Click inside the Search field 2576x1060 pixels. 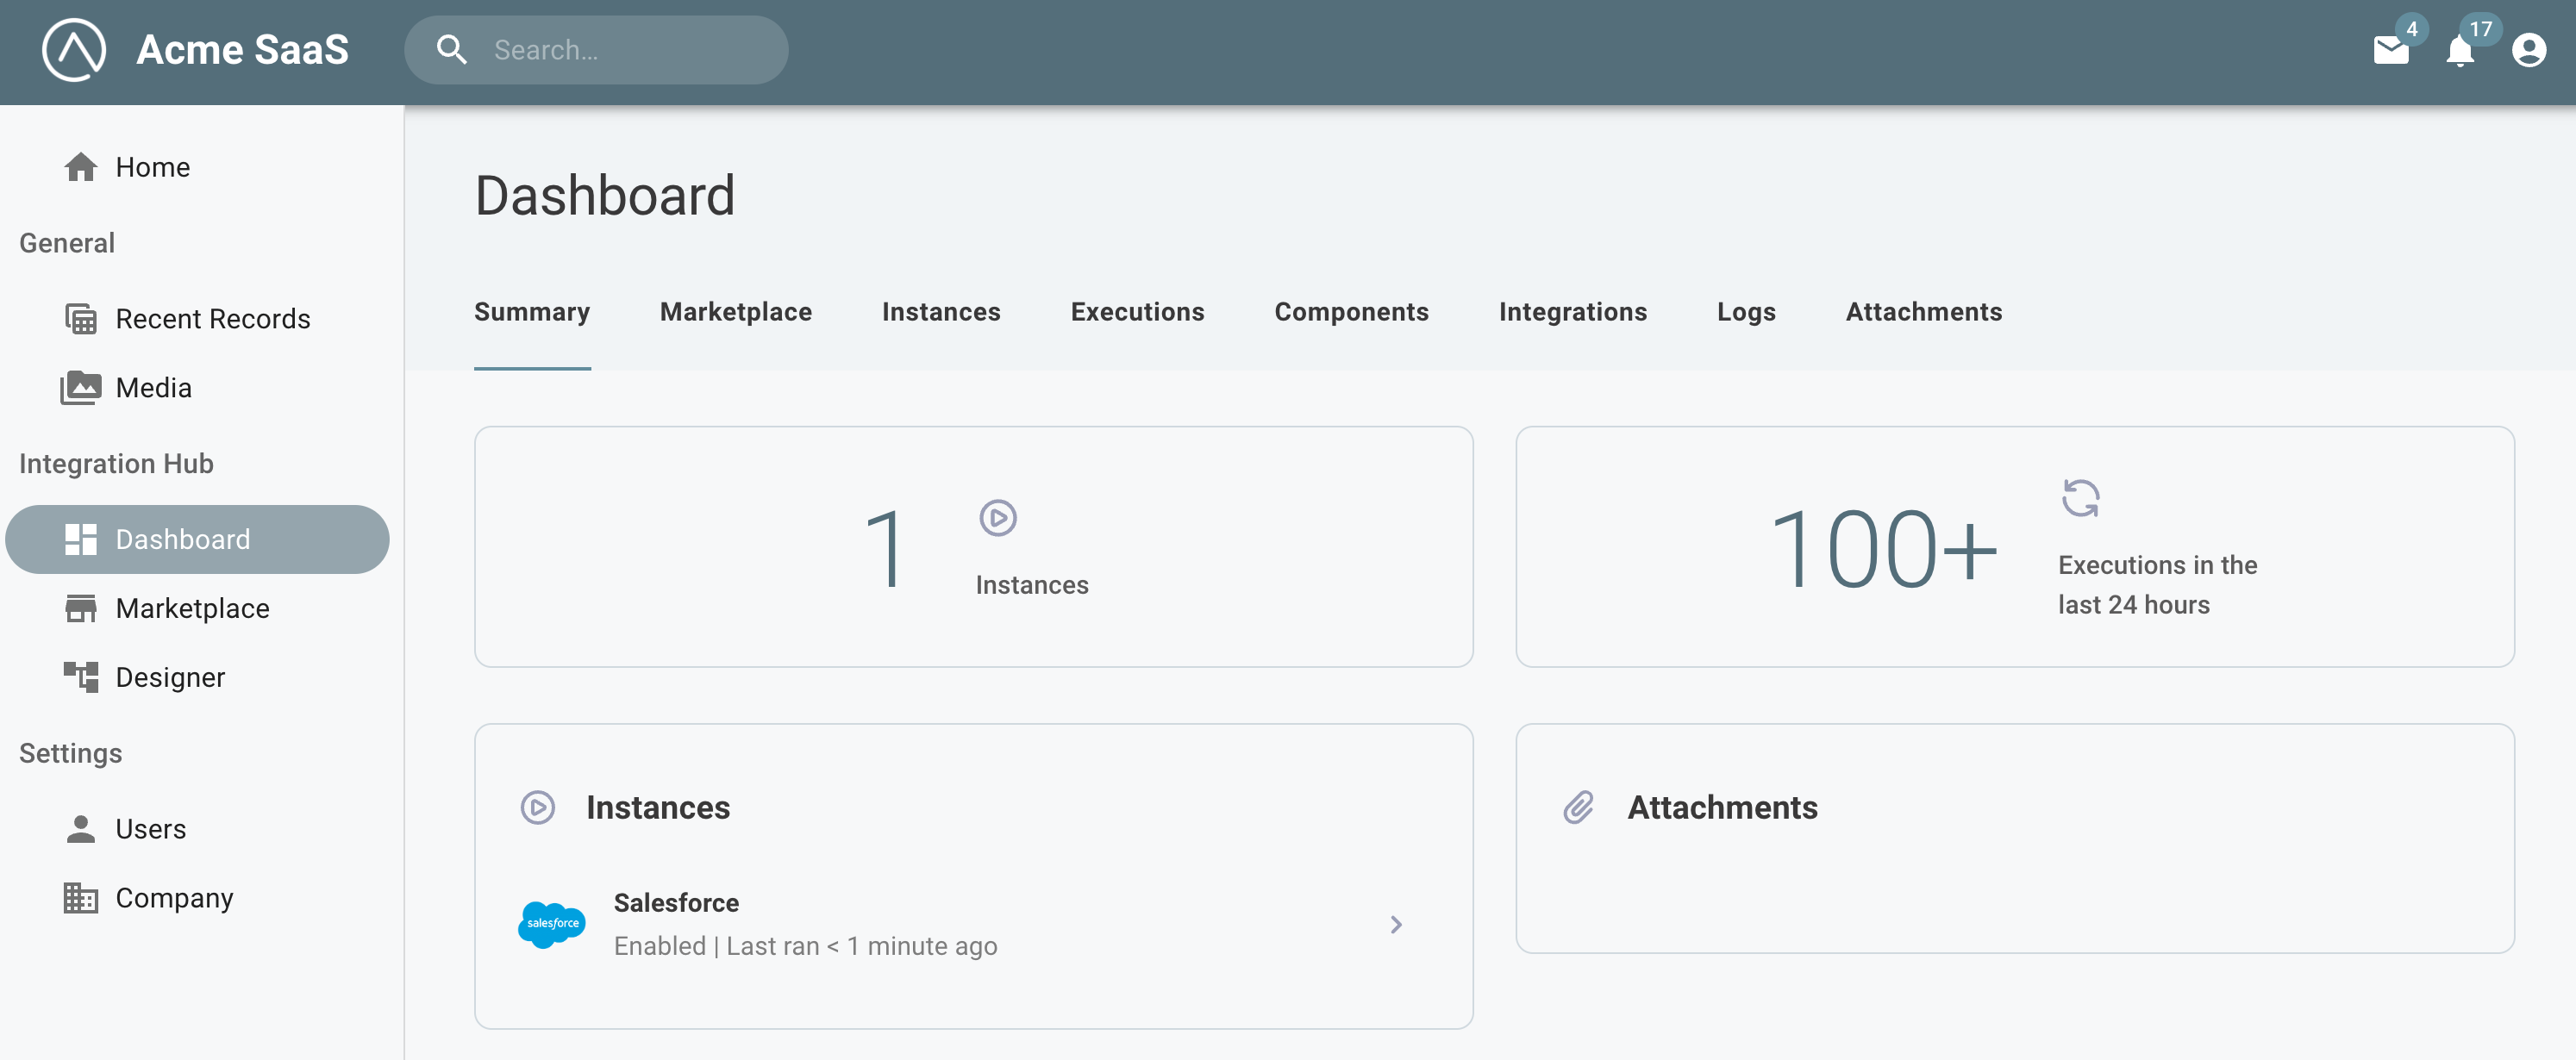[x=620, y=50]
